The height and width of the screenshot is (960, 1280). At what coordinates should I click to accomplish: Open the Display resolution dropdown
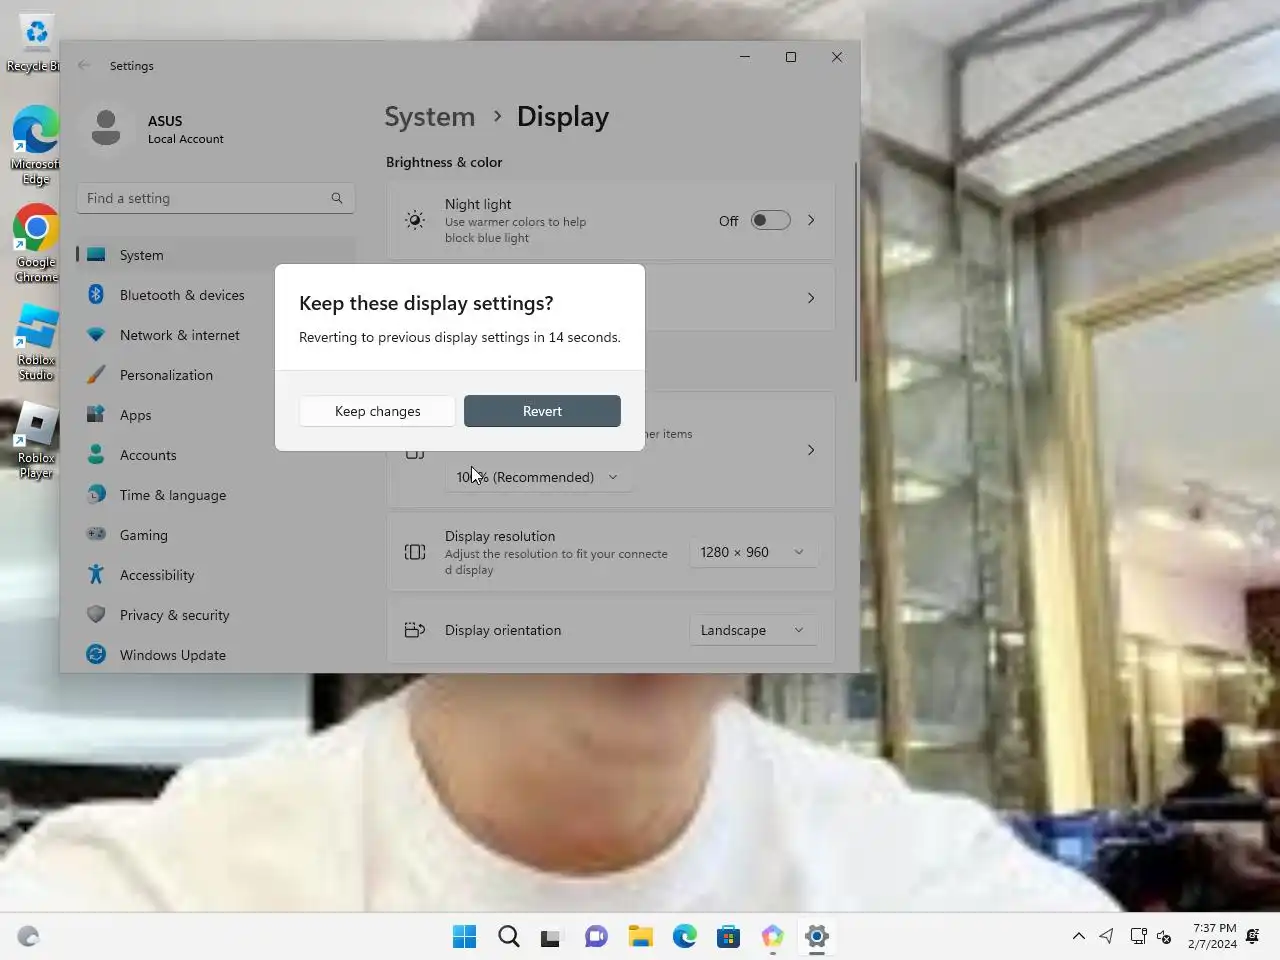(752, 552)
